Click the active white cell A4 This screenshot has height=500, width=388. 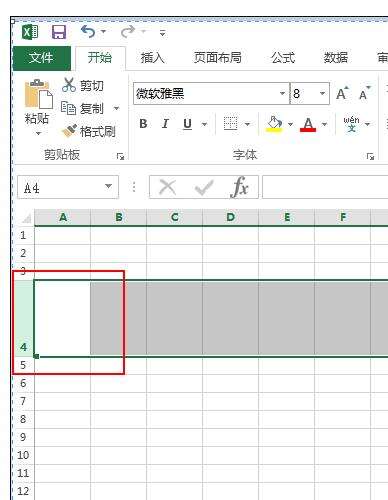point(62,318)
